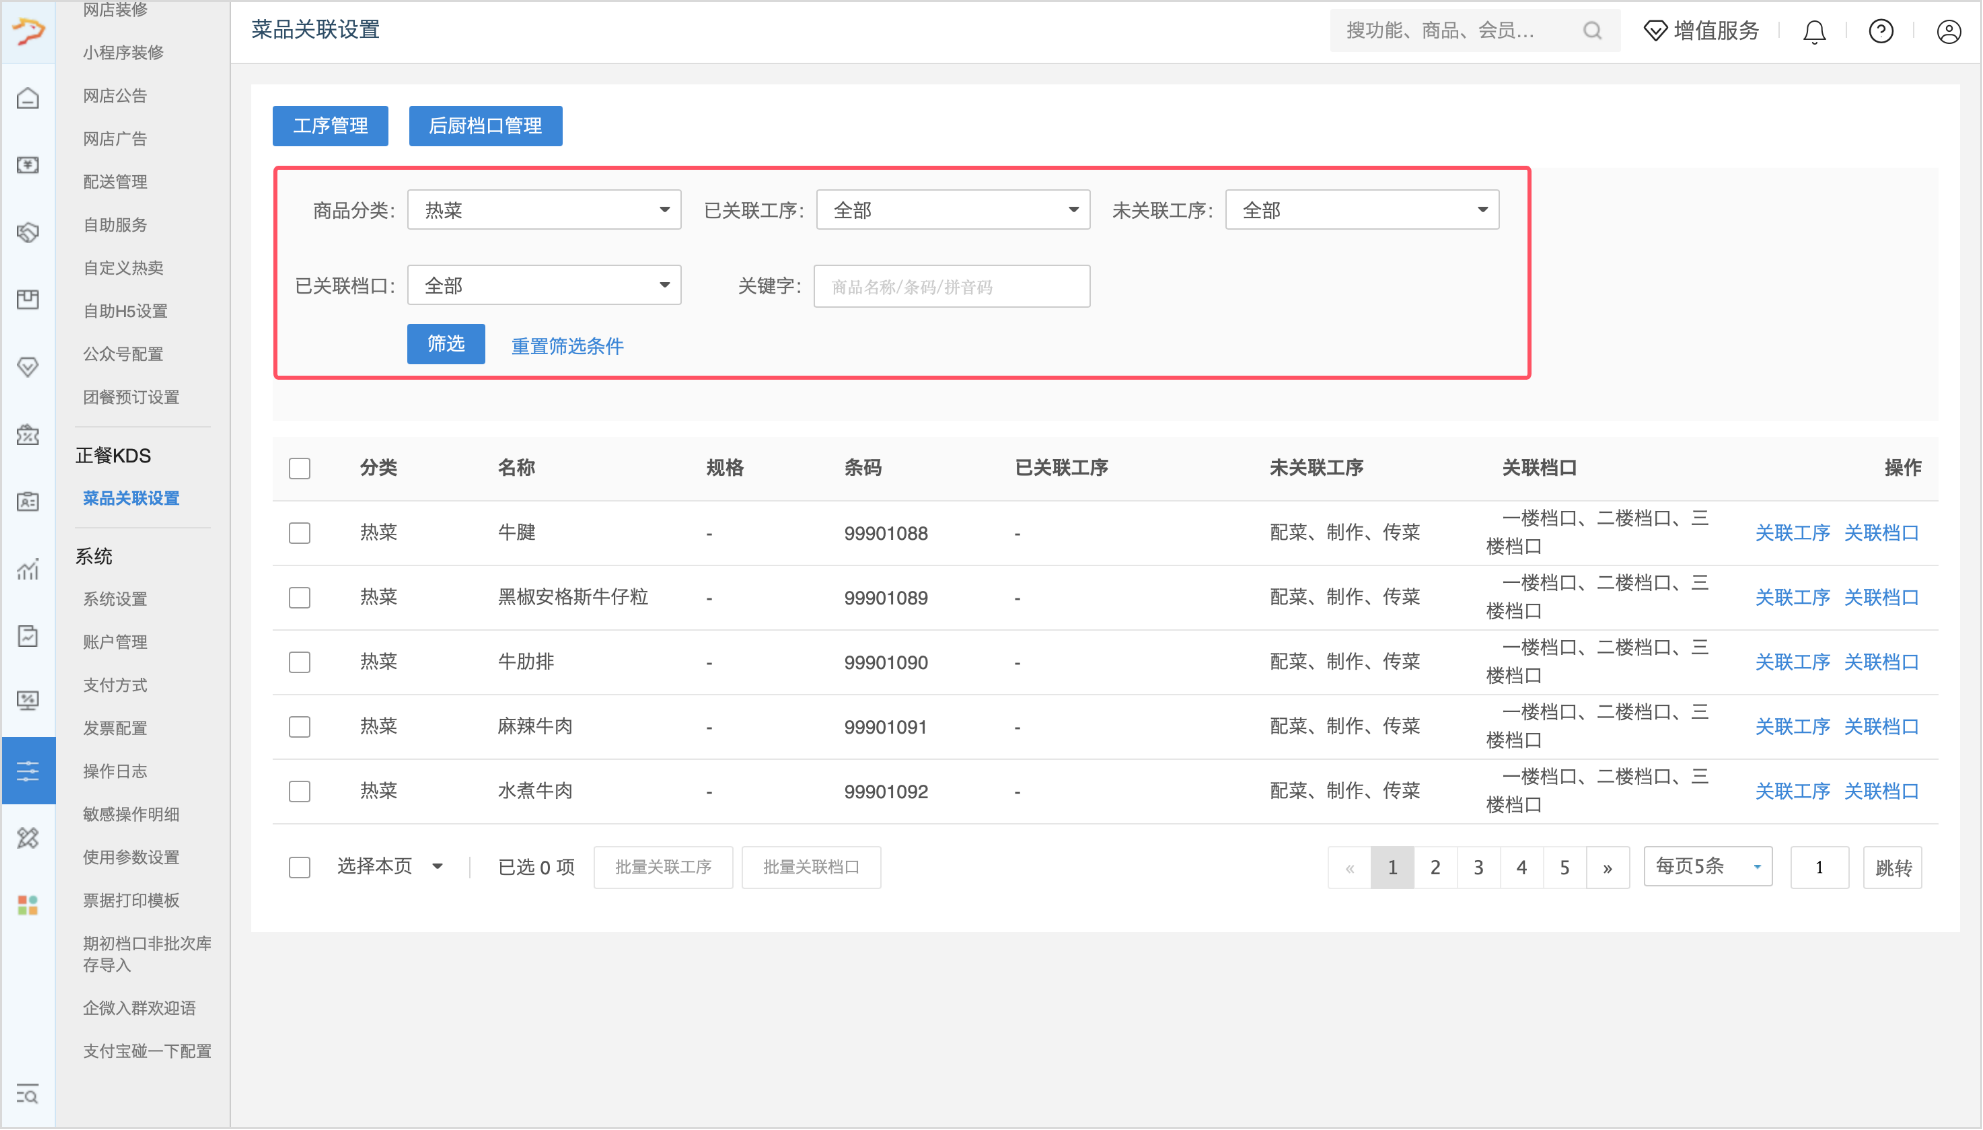Open the pencil-ruler design icon in sidebar
Image resolution: width=1983 pixels, height=1130 pixels.
(28, 838)
